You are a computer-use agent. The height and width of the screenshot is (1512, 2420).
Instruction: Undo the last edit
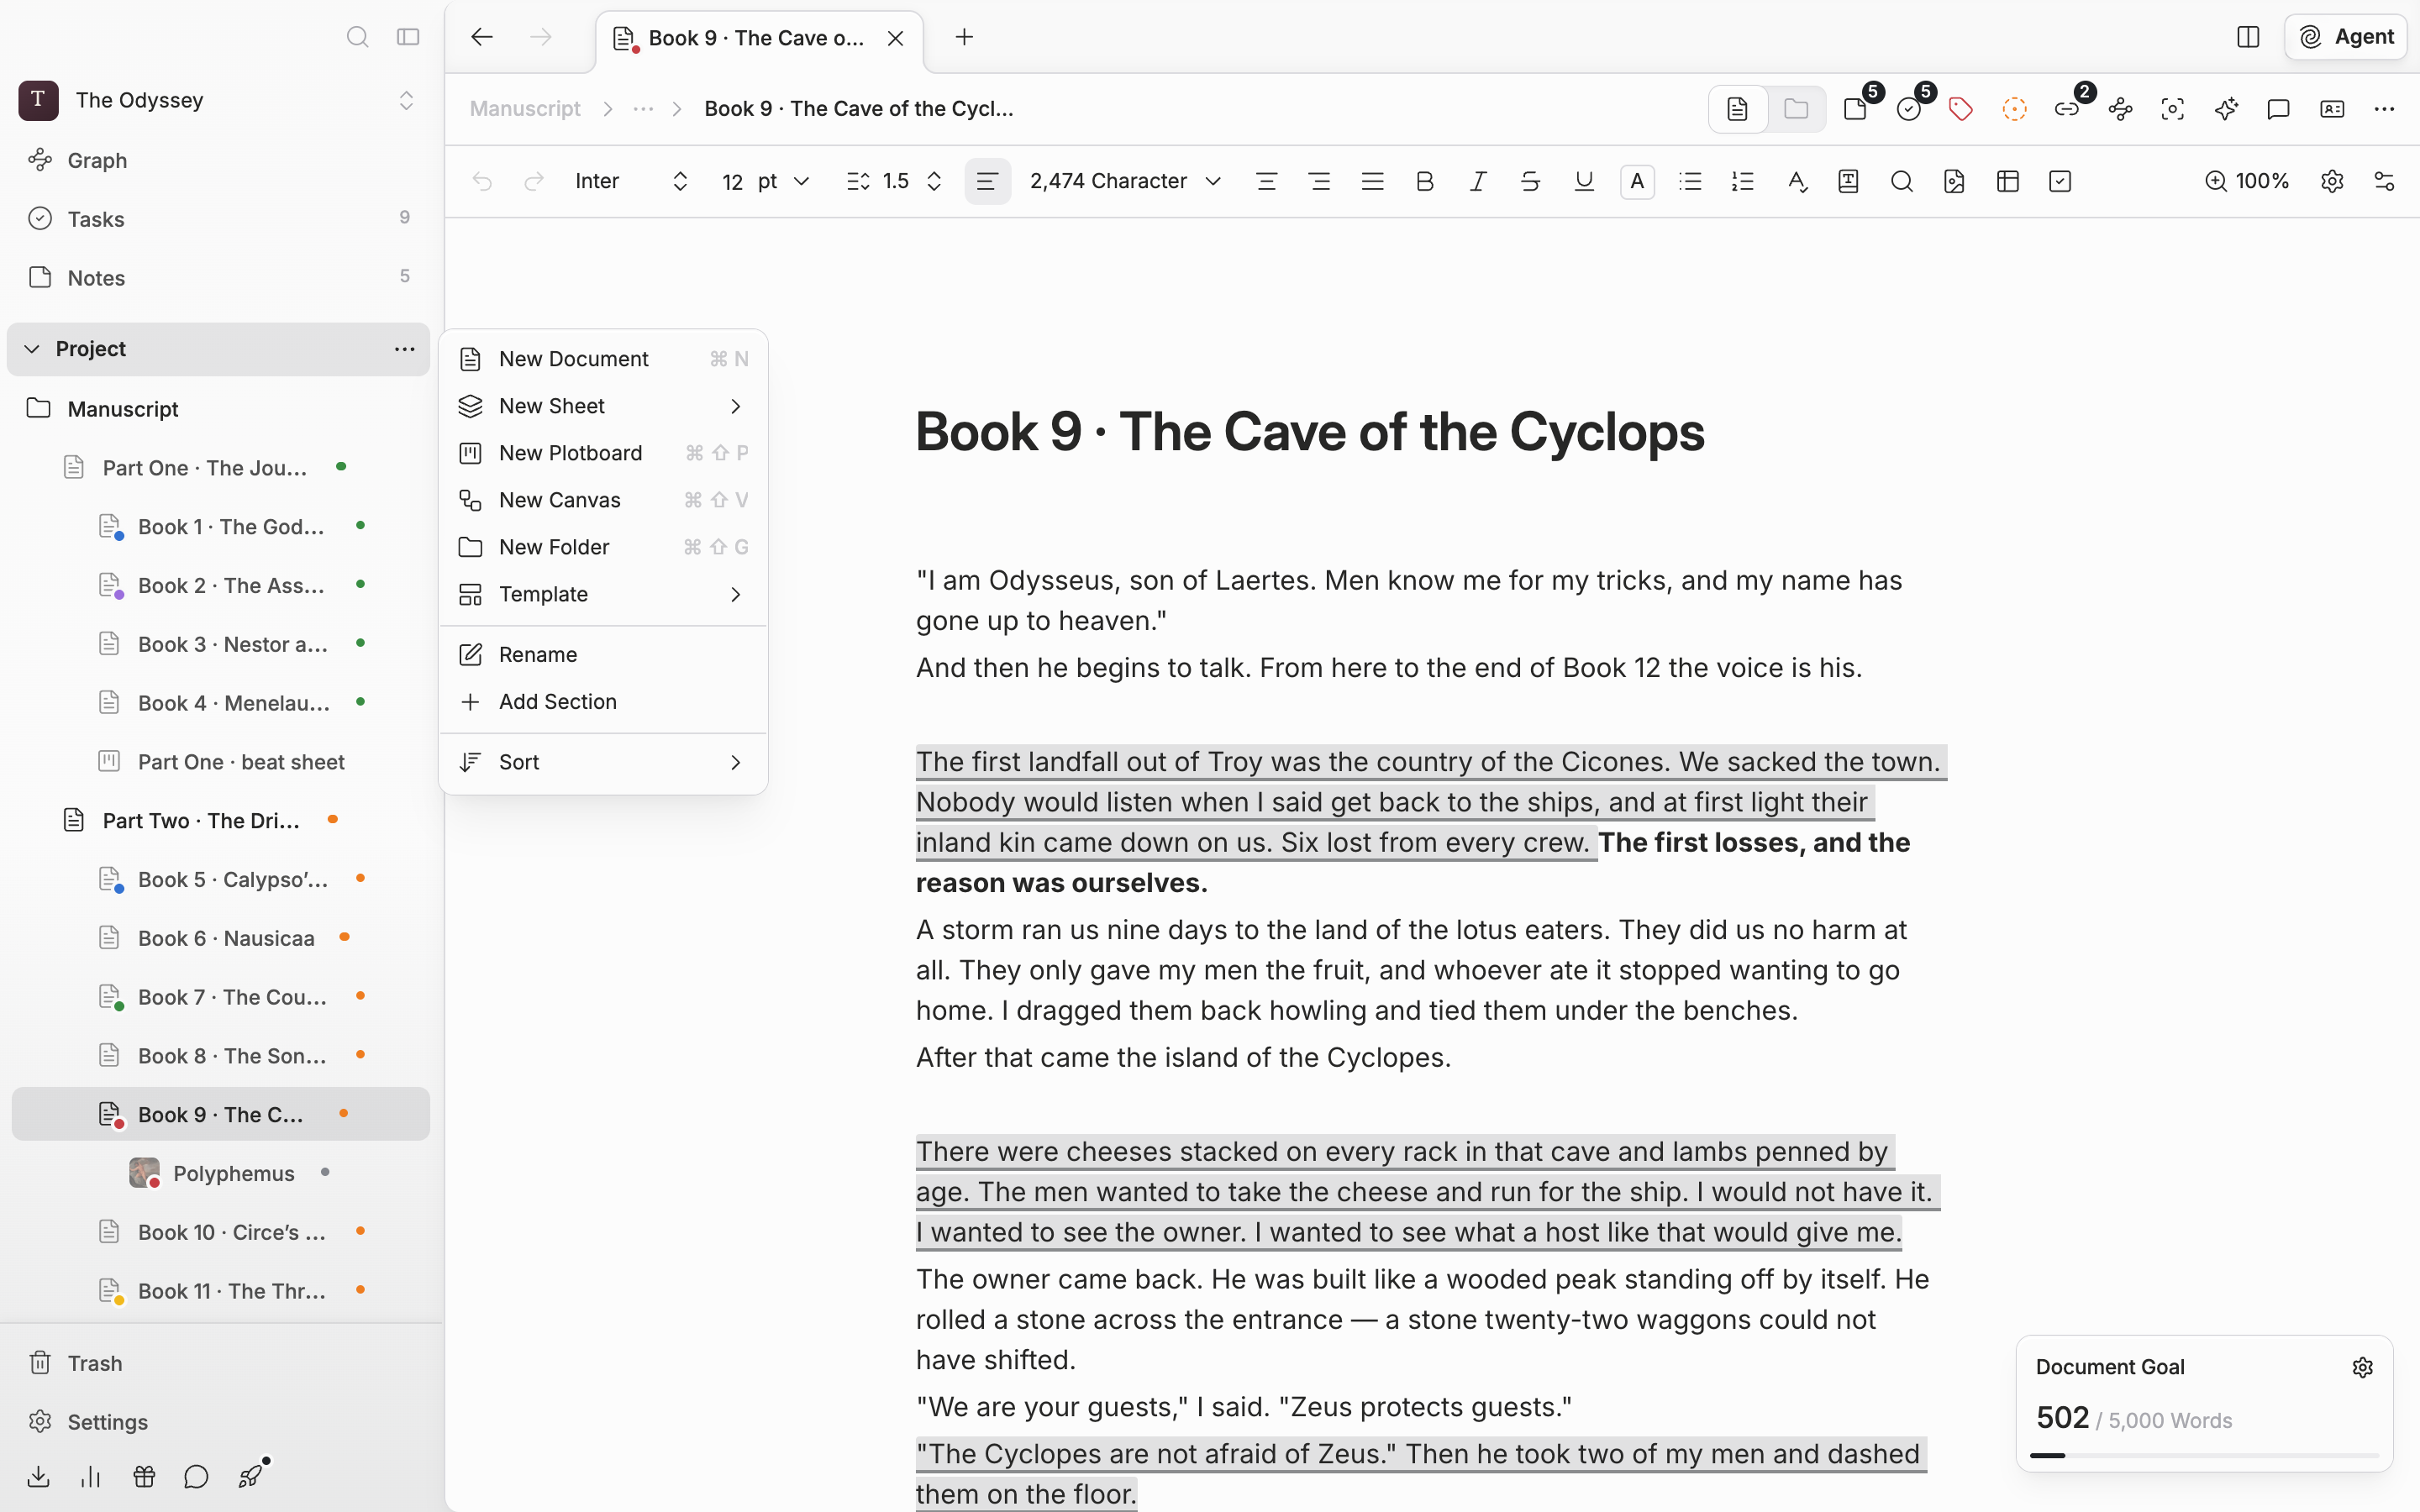click(x=483, y=181)
